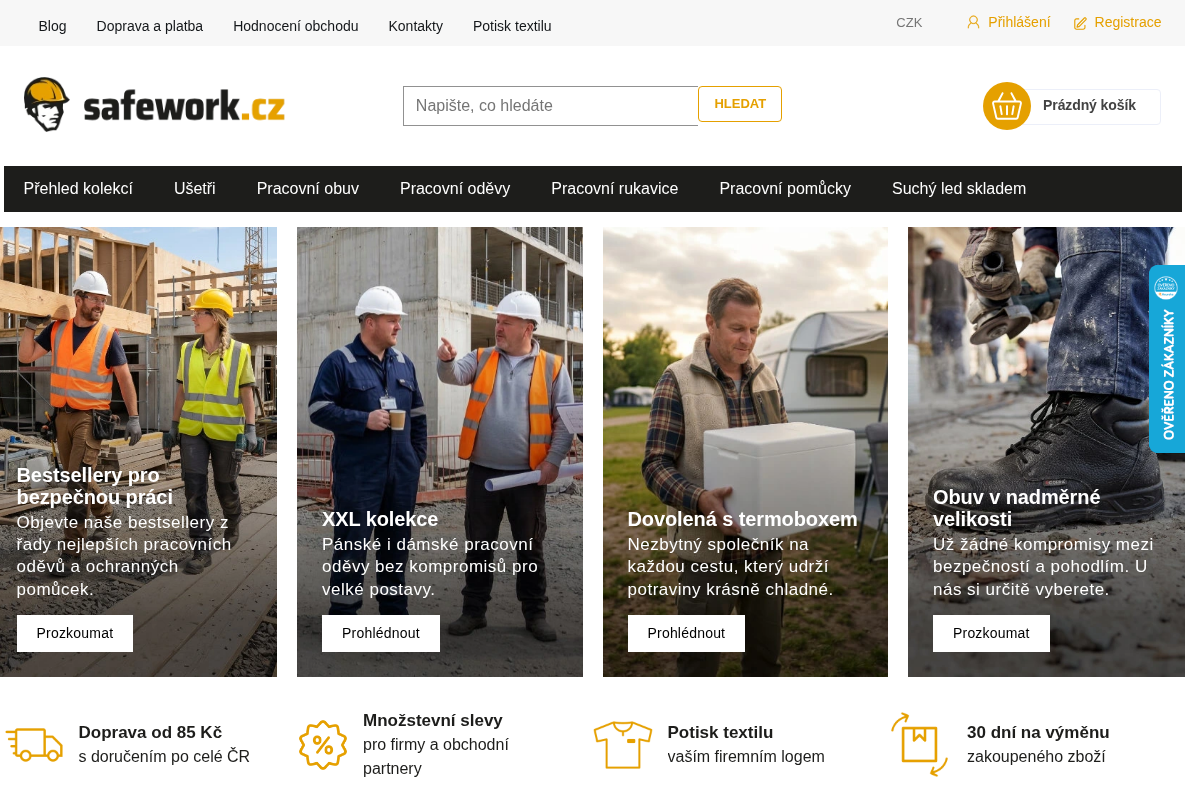
Task: Click the 'XXL kolekce' heading
Action: [x=380, y=519]
